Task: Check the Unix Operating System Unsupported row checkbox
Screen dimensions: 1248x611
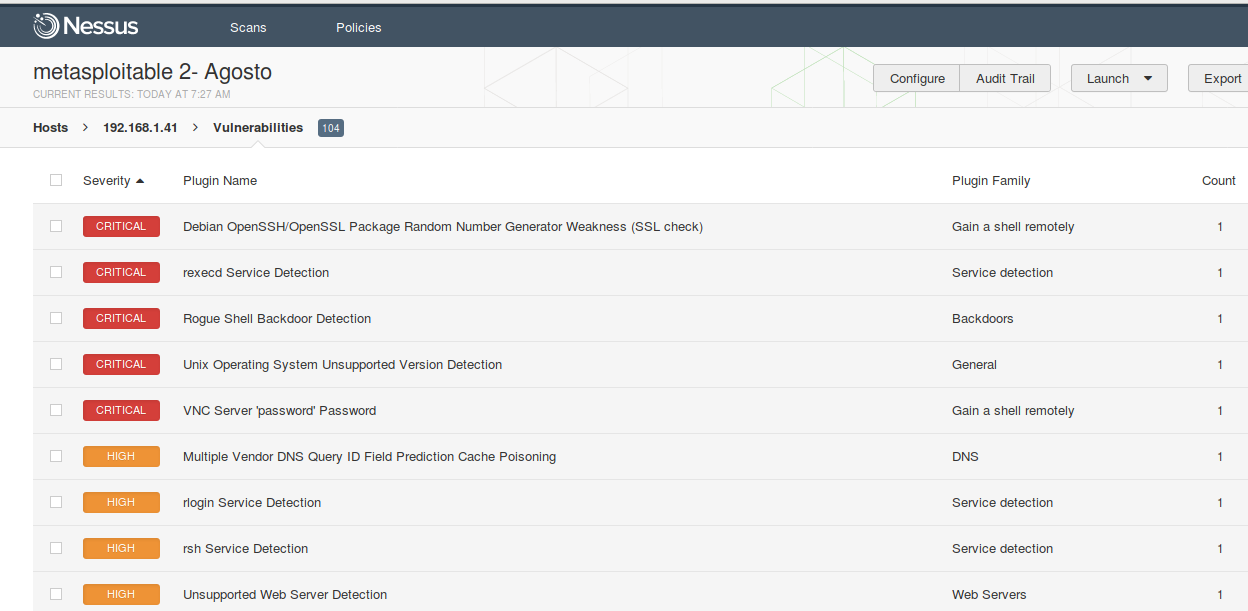Action: pyautogui.click(x=56, y=364)
